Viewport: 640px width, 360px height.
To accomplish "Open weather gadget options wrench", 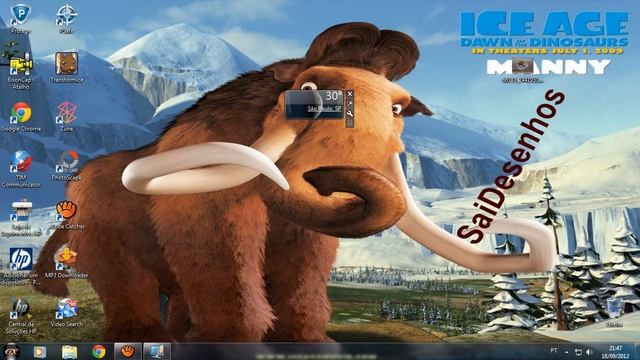I will tap(350, 113).
